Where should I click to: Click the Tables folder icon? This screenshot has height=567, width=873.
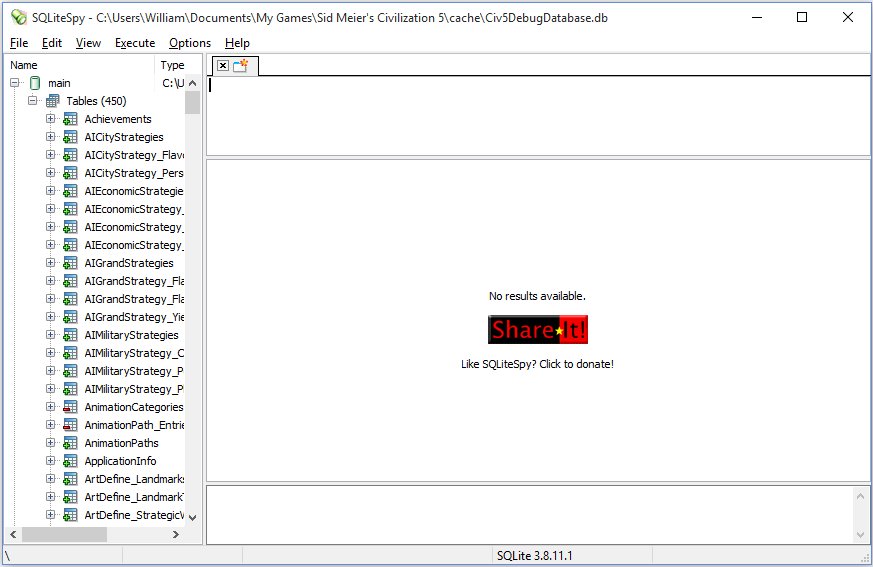[x=53, y=101]
